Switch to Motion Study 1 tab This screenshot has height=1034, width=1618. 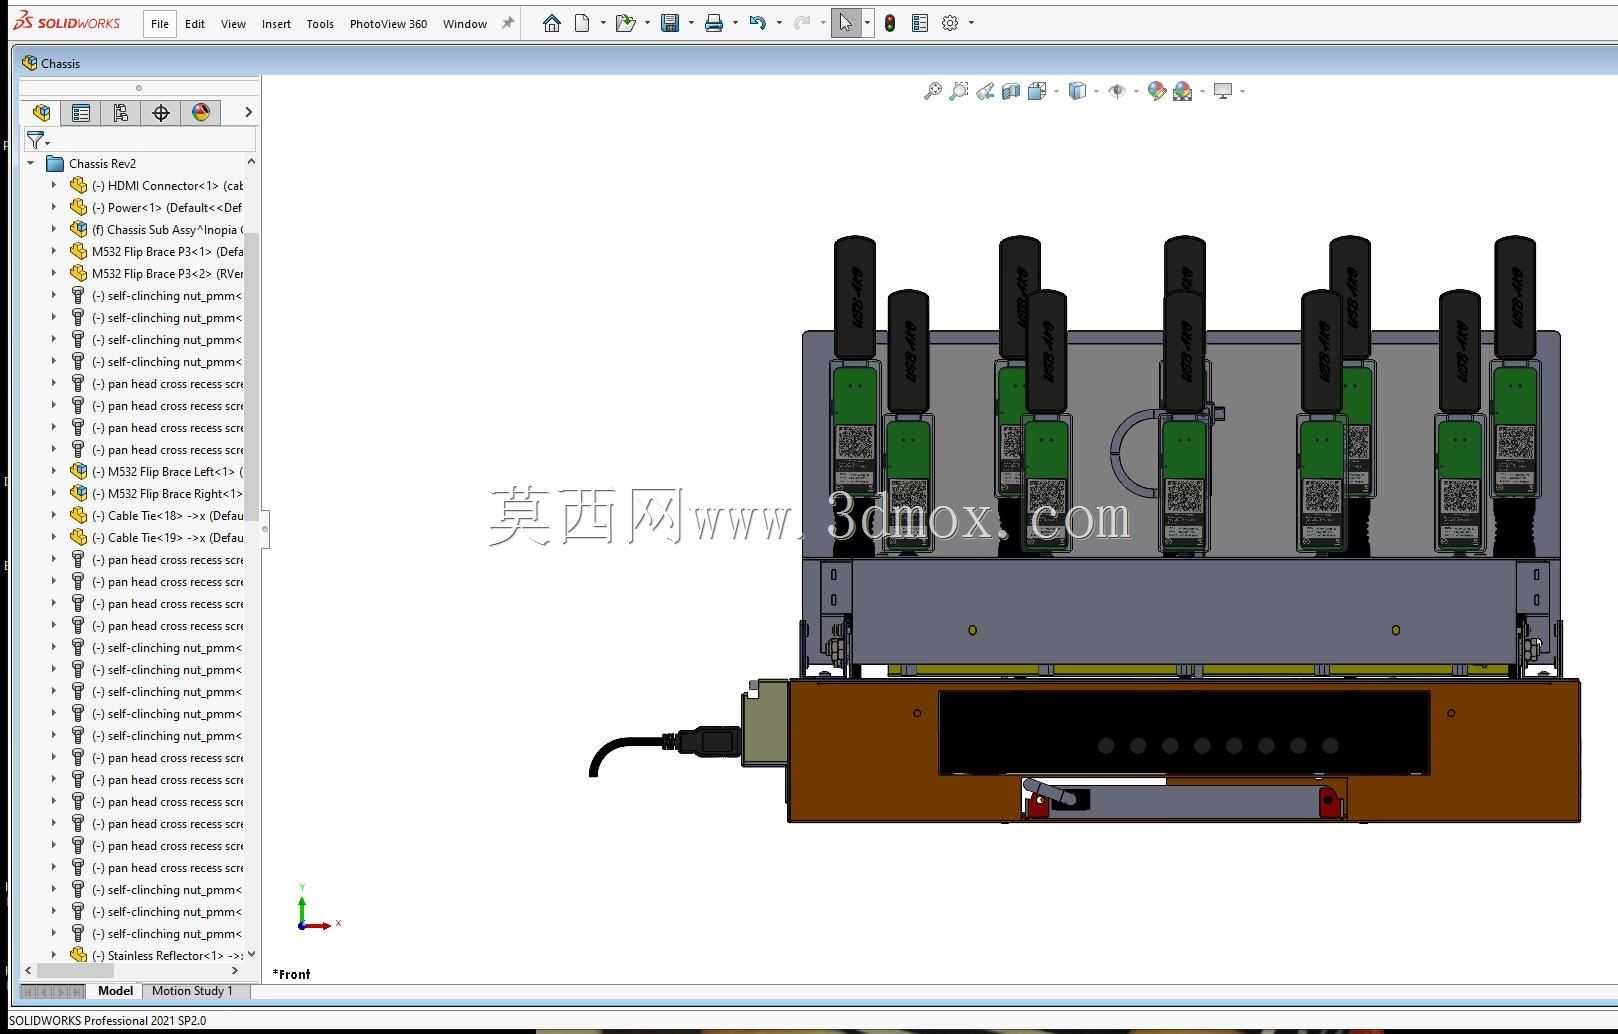pos(192,991)
